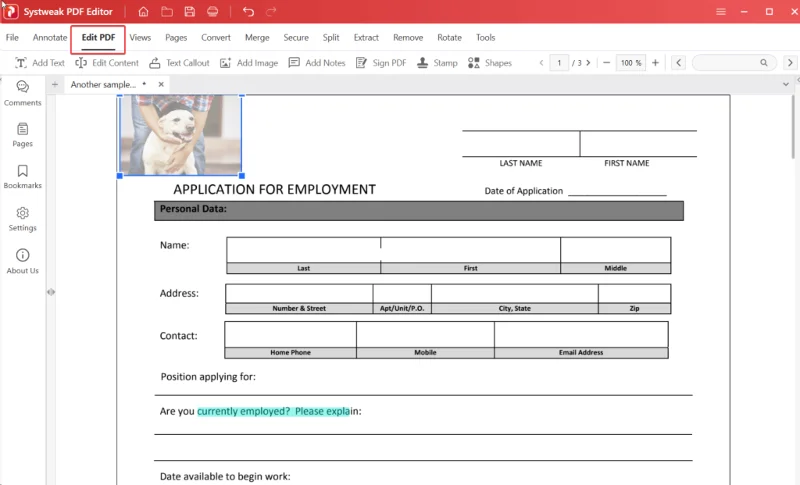Select the dog image in the document
Screen dimensions: 800x485
click(x=181, y=135)
